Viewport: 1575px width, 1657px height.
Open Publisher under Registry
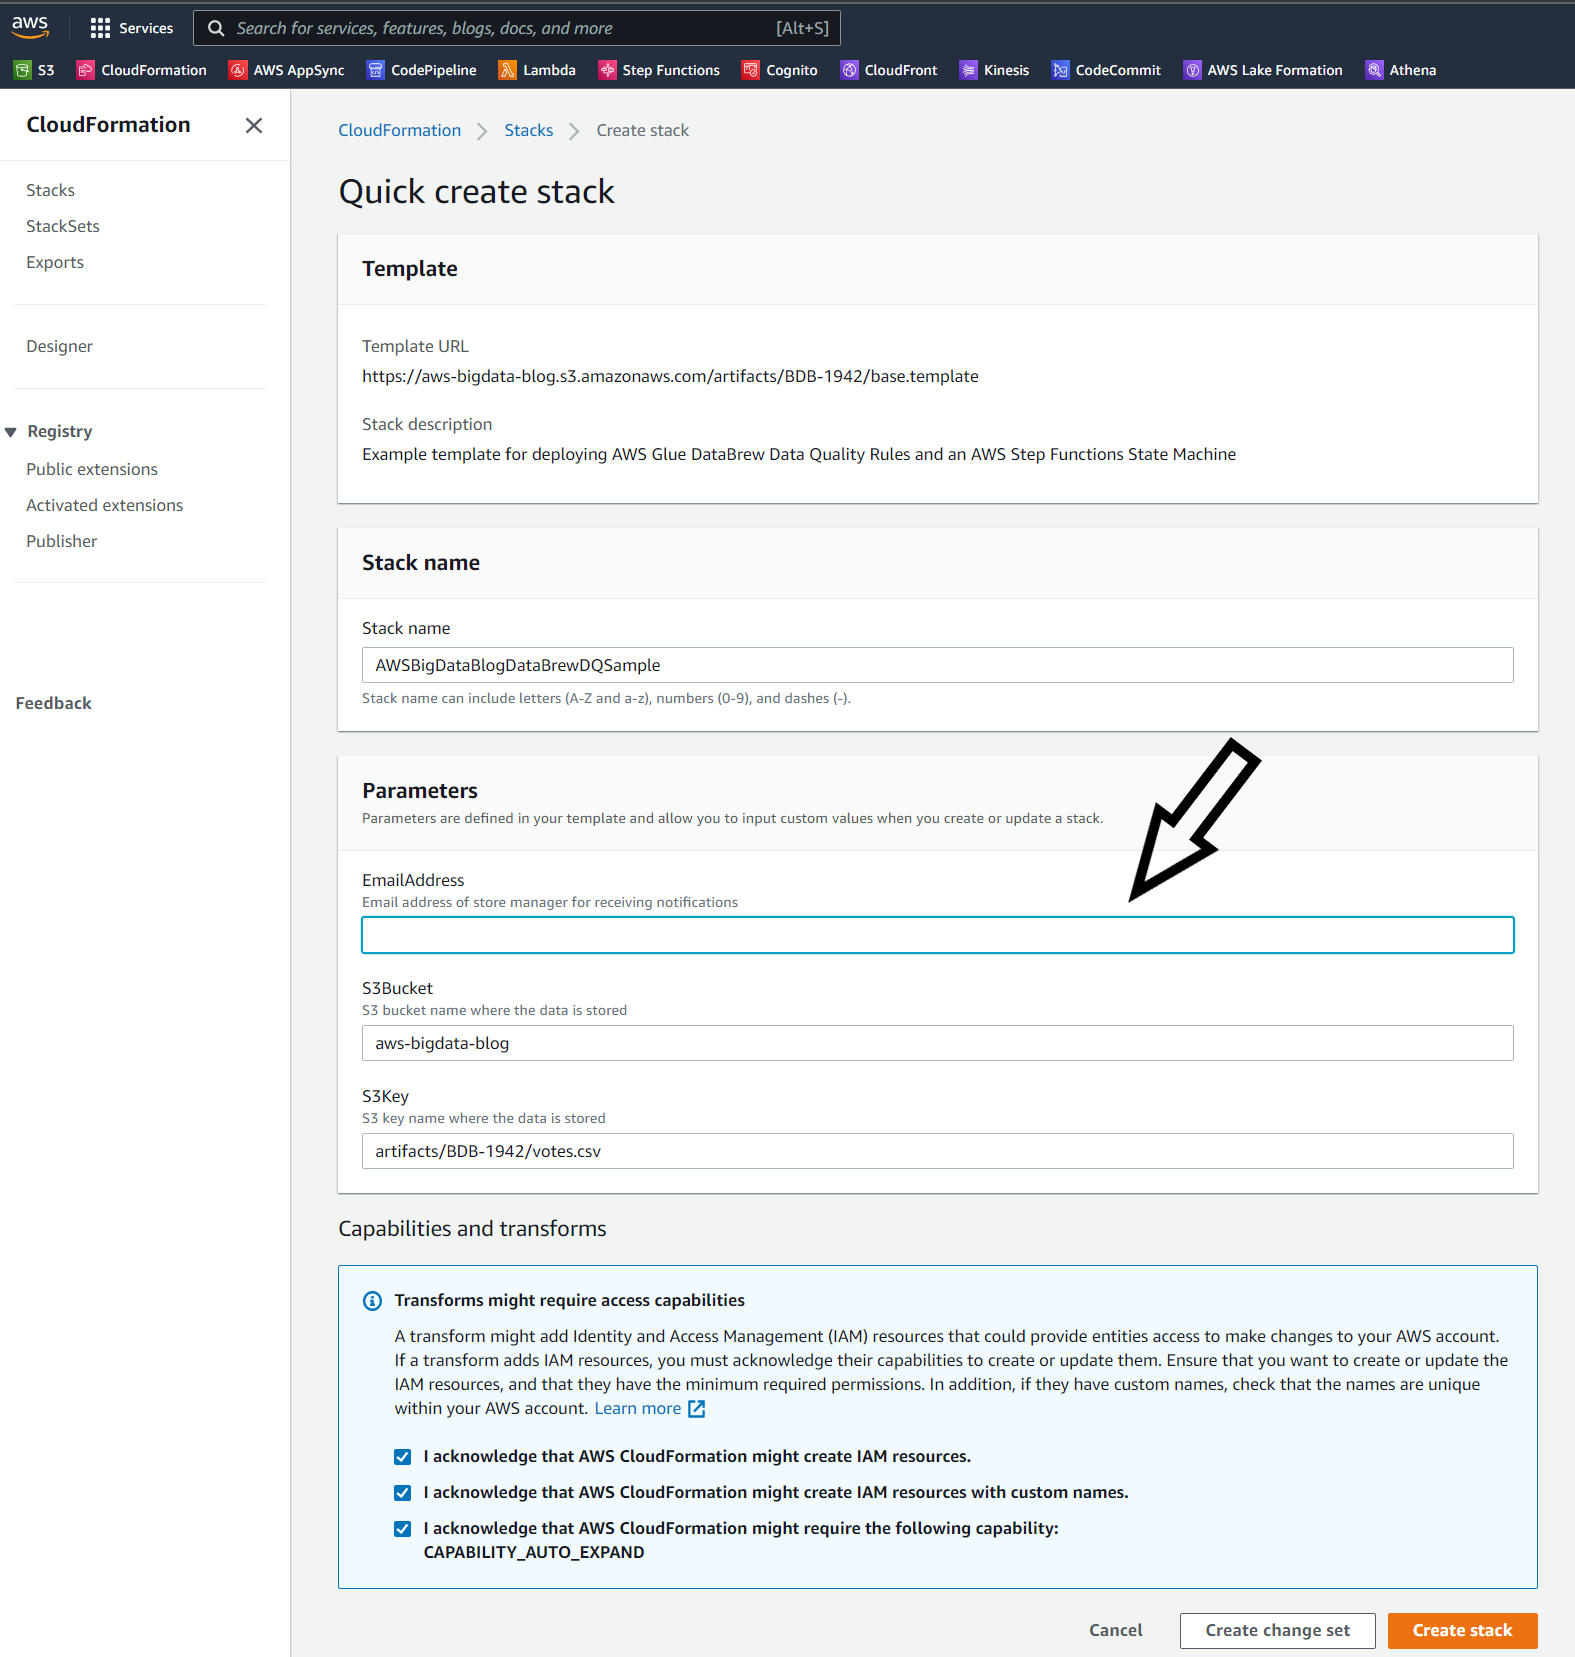click(x=62, y=541)
